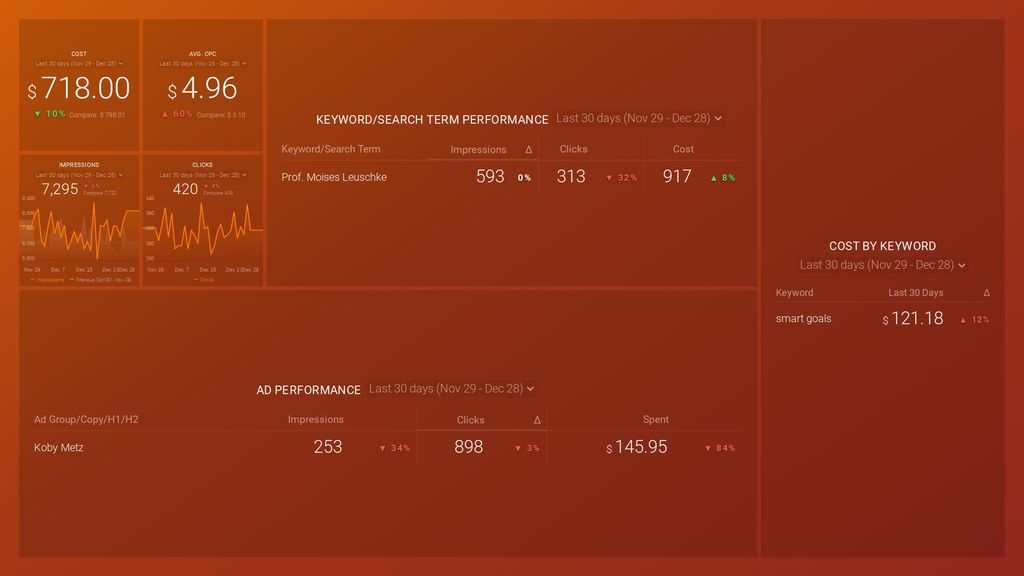The height and width of the screenshot is (576, 1024).
Task: Click the green 10% decrease indicator under COST
Action: 48,113
